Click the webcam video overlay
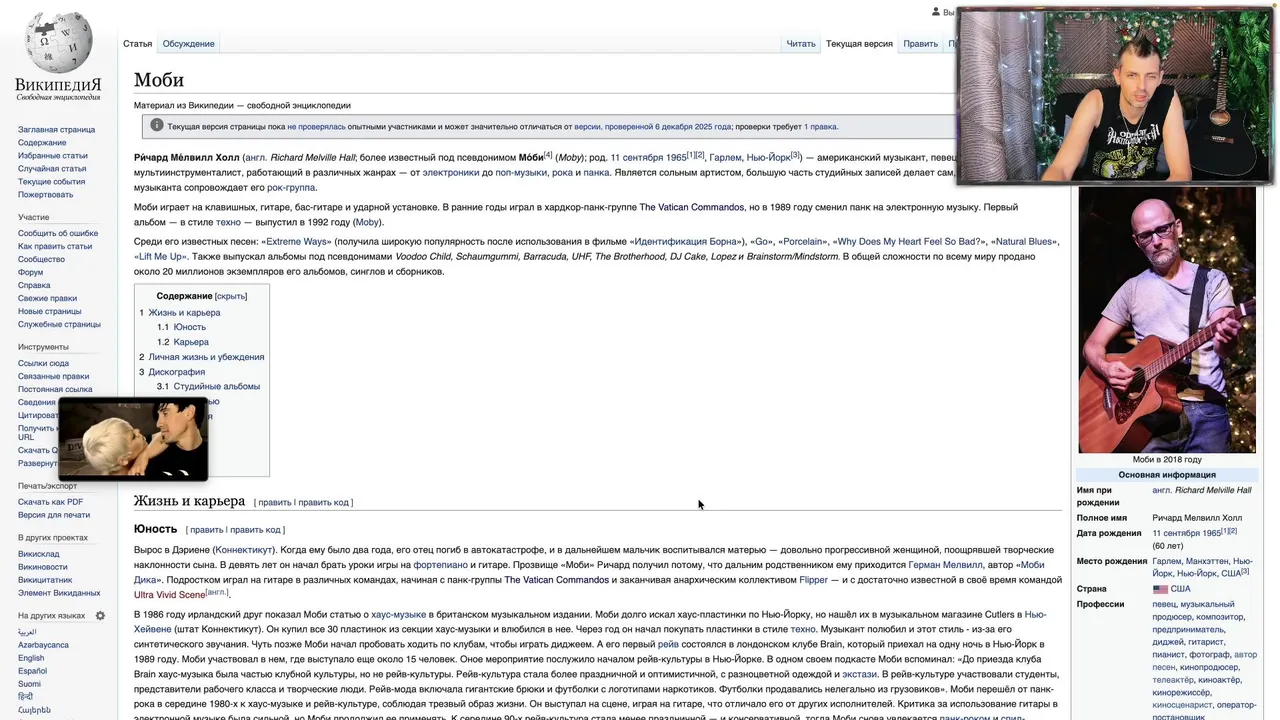1280x720 pixels. (x=1114, y=96)
